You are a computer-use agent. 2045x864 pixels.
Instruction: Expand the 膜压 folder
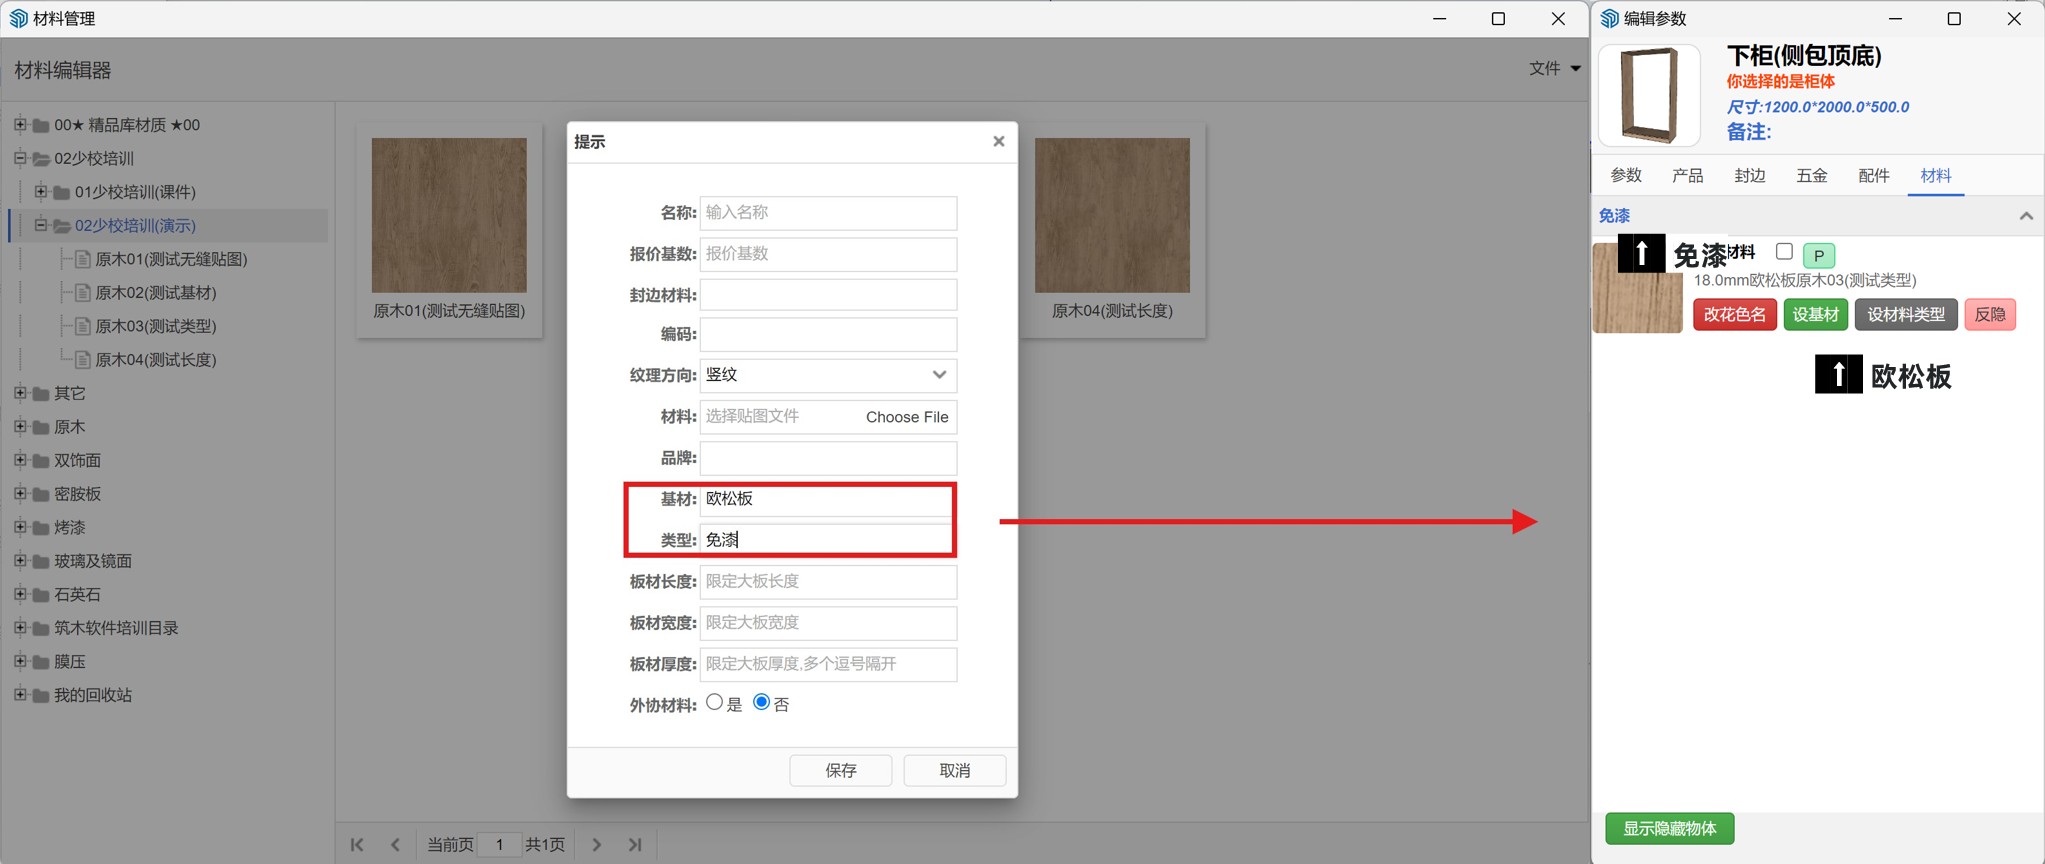20,661
